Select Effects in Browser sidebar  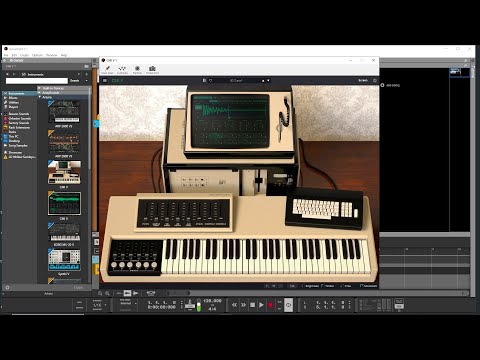13,98
